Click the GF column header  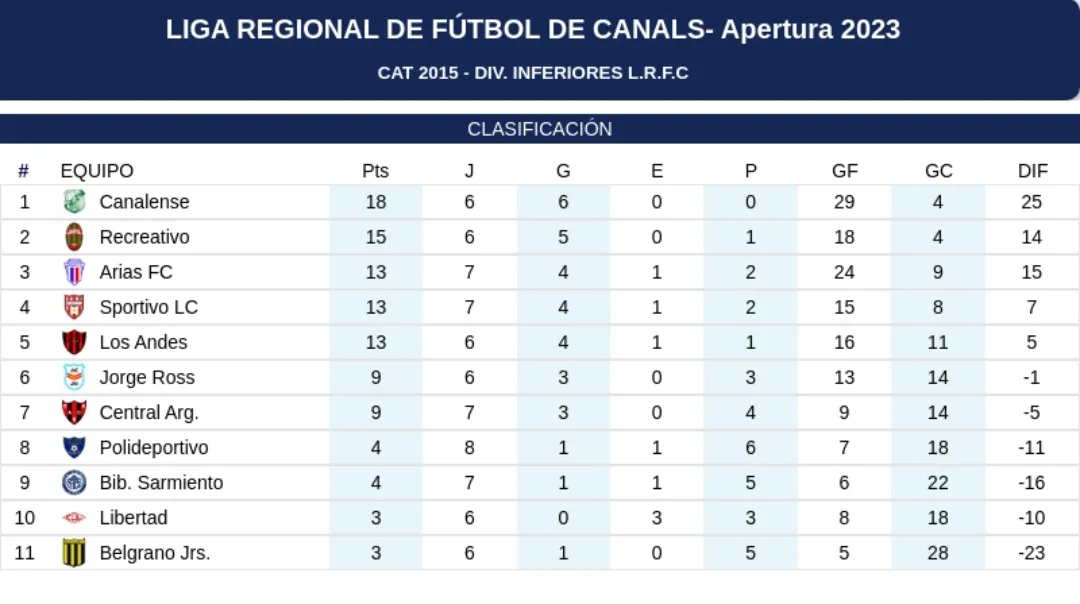(x=844, y=171)
